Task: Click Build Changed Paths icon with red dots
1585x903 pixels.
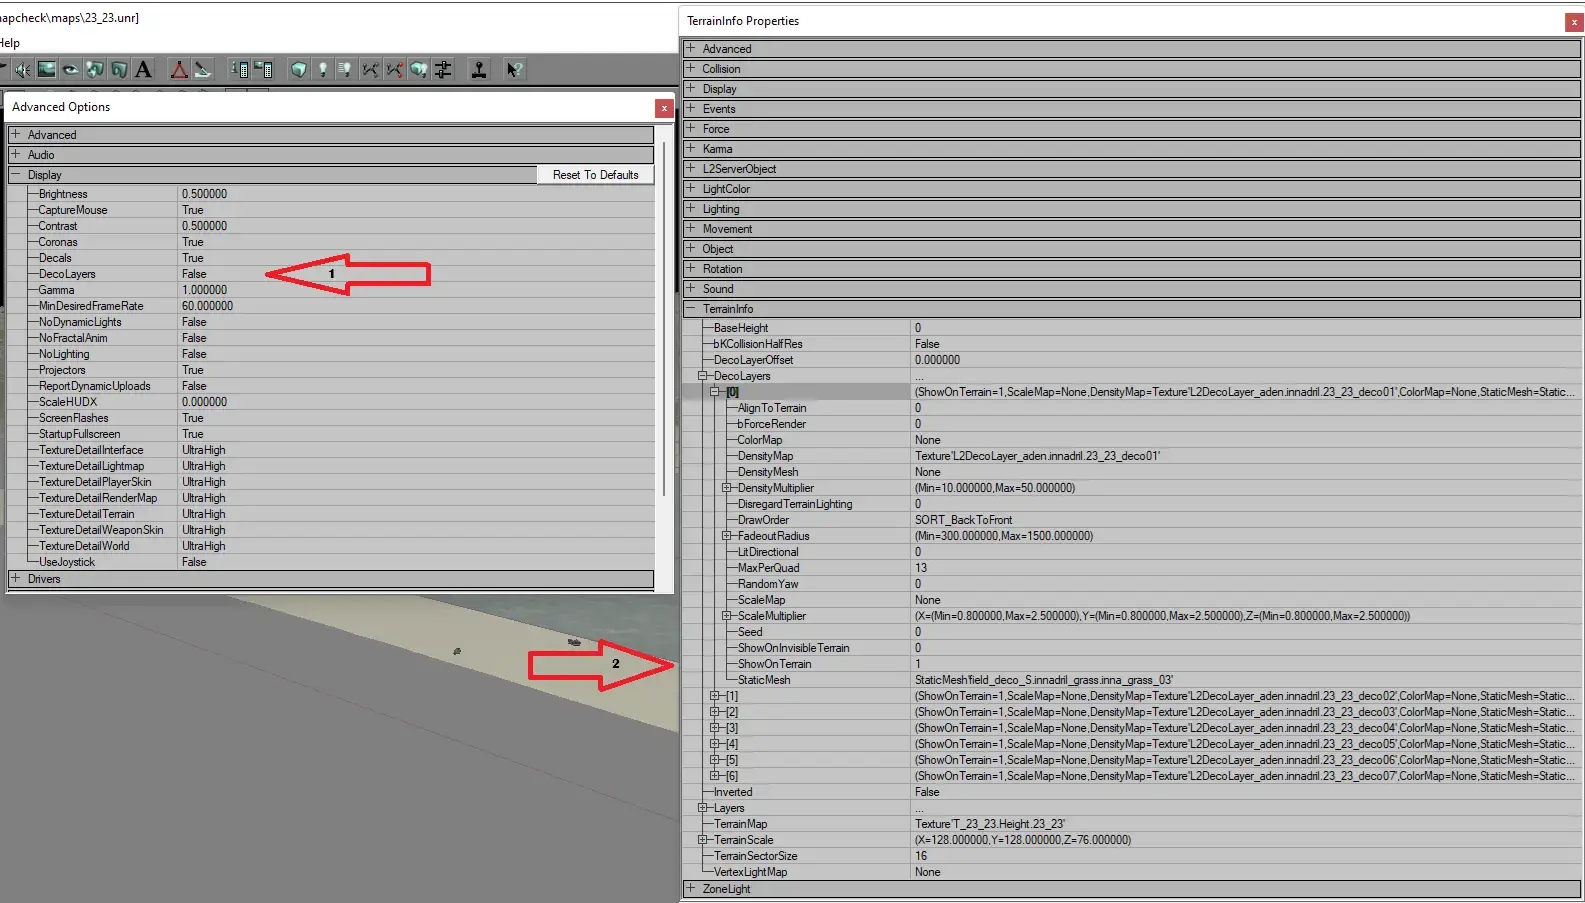Action: click(x=395, y=69)
